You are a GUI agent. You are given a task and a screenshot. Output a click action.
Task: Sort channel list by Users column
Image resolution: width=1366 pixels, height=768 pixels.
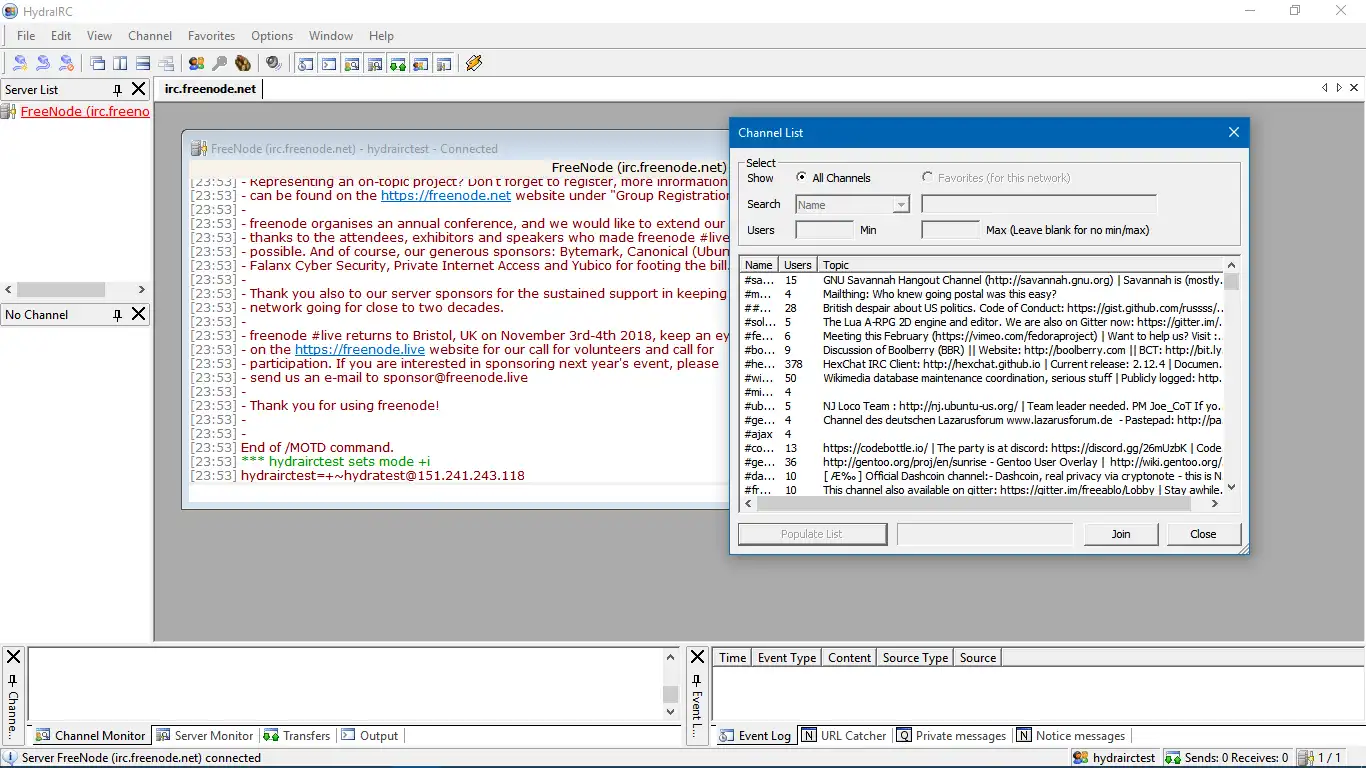point(798,265)
